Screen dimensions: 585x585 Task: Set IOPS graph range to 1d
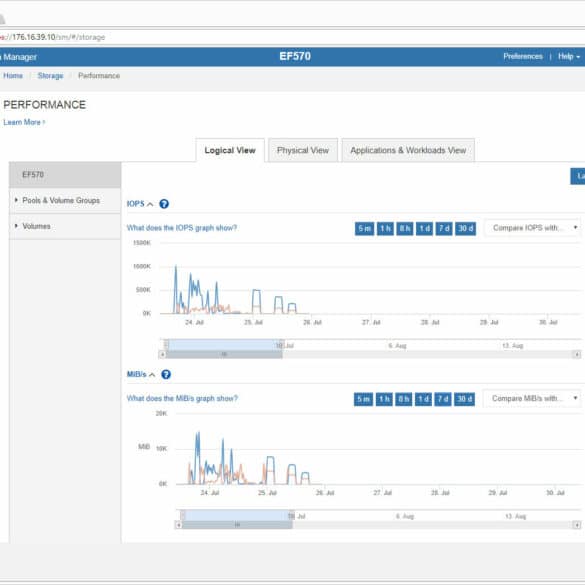coord(424,228)
